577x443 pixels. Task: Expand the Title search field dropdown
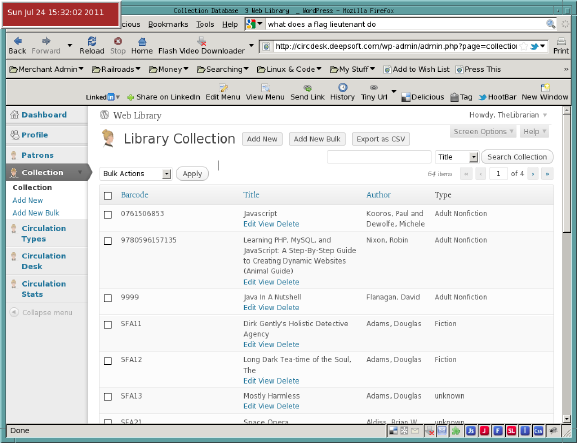pyautogui.click(x=457, y=157)
